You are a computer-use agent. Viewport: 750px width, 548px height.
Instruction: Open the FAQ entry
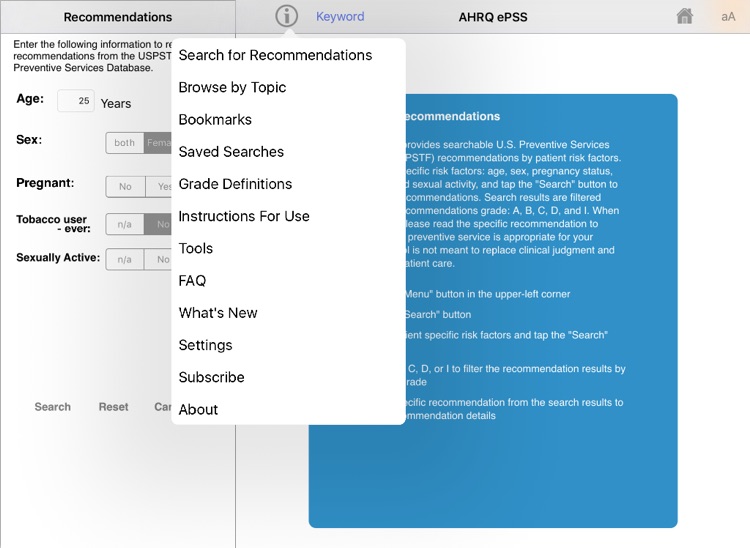(x=288, y=280)
